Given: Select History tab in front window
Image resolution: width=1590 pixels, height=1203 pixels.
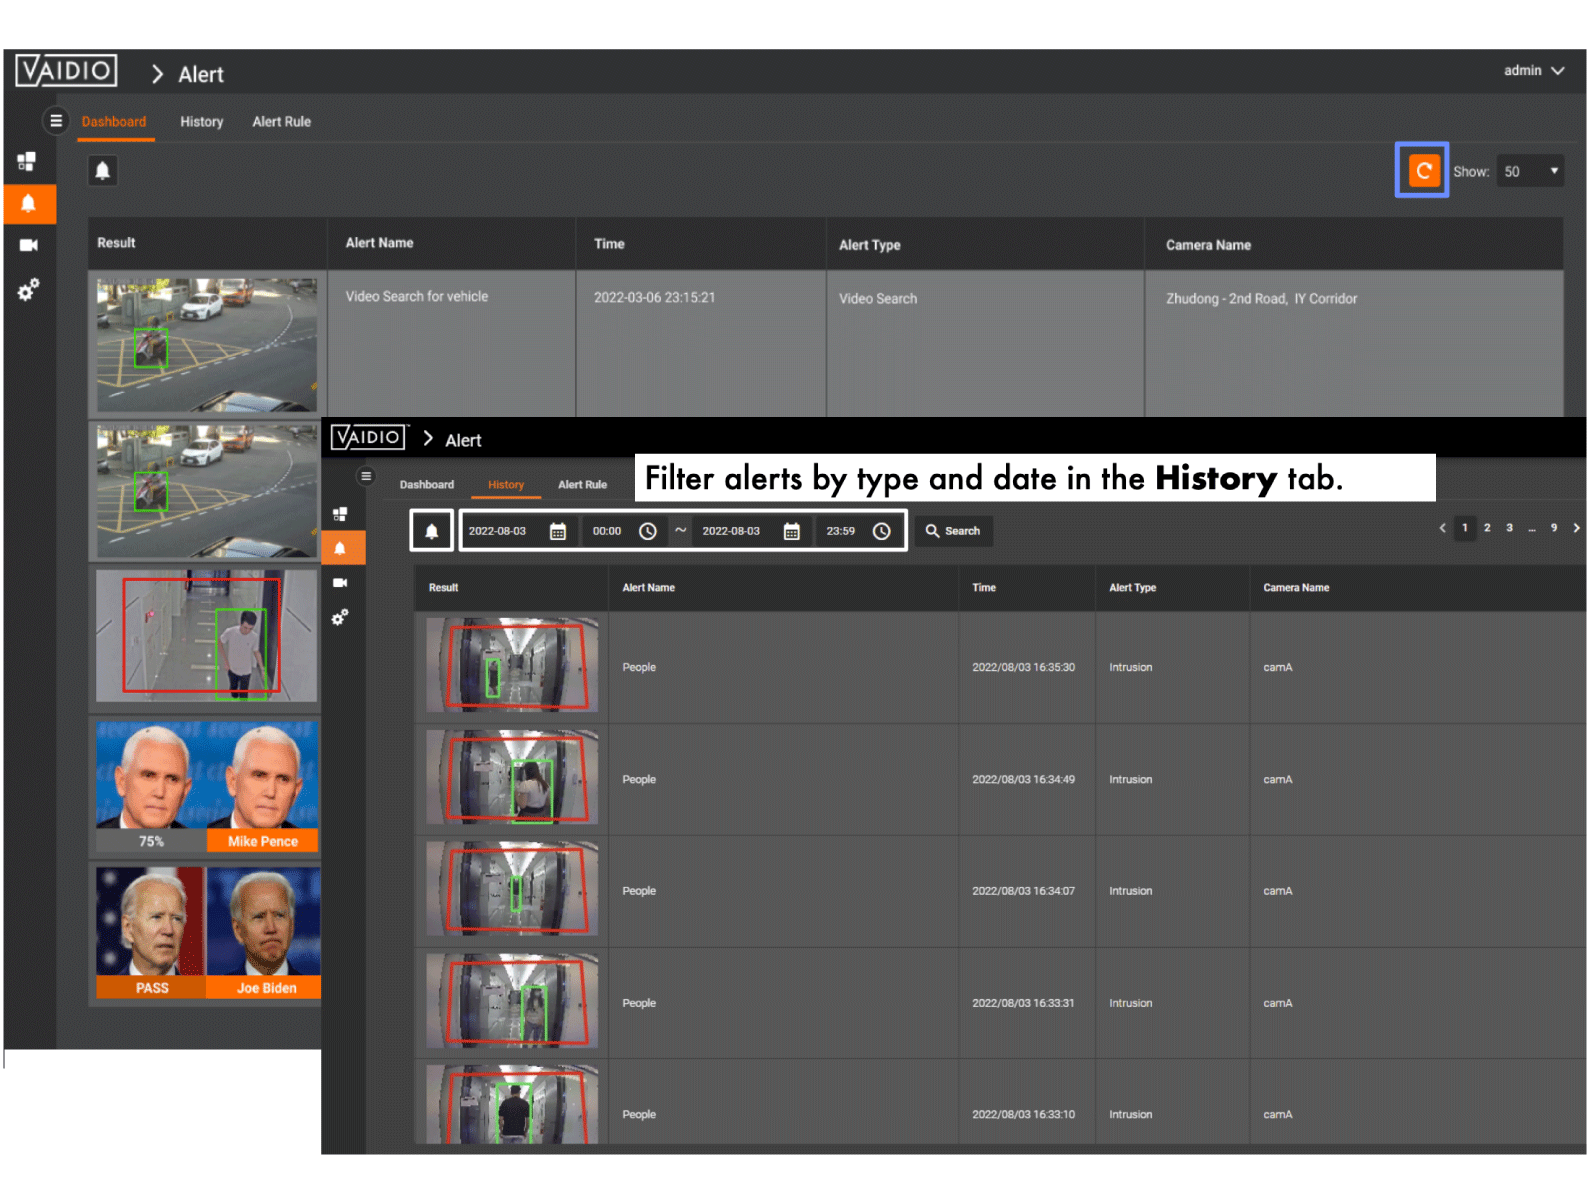Looking at the screenshot, I should click(x=506, y=485).
